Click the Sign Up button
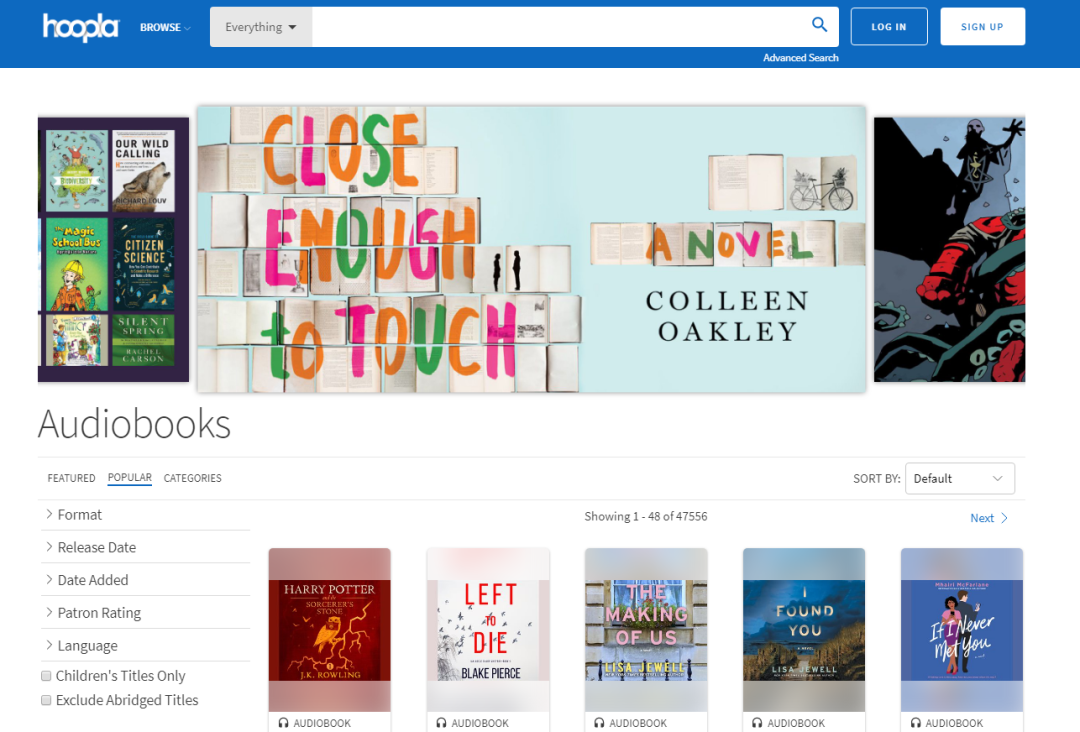 coord(982,27)
